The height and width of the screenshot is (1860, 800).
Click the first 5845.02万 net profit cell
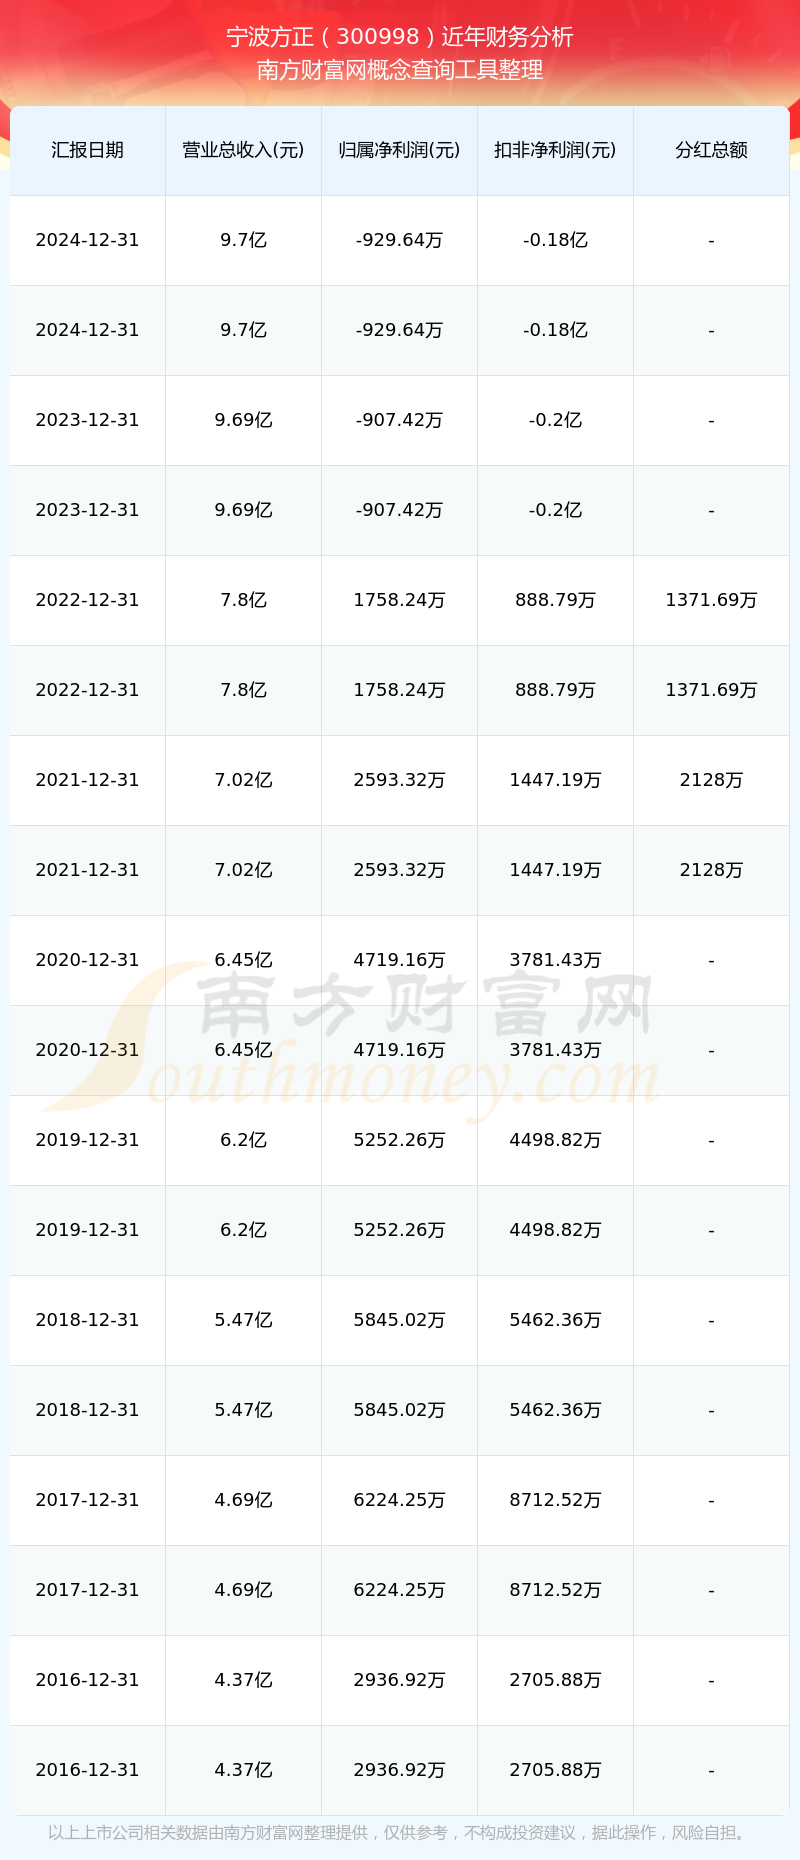pos(399,1320)
